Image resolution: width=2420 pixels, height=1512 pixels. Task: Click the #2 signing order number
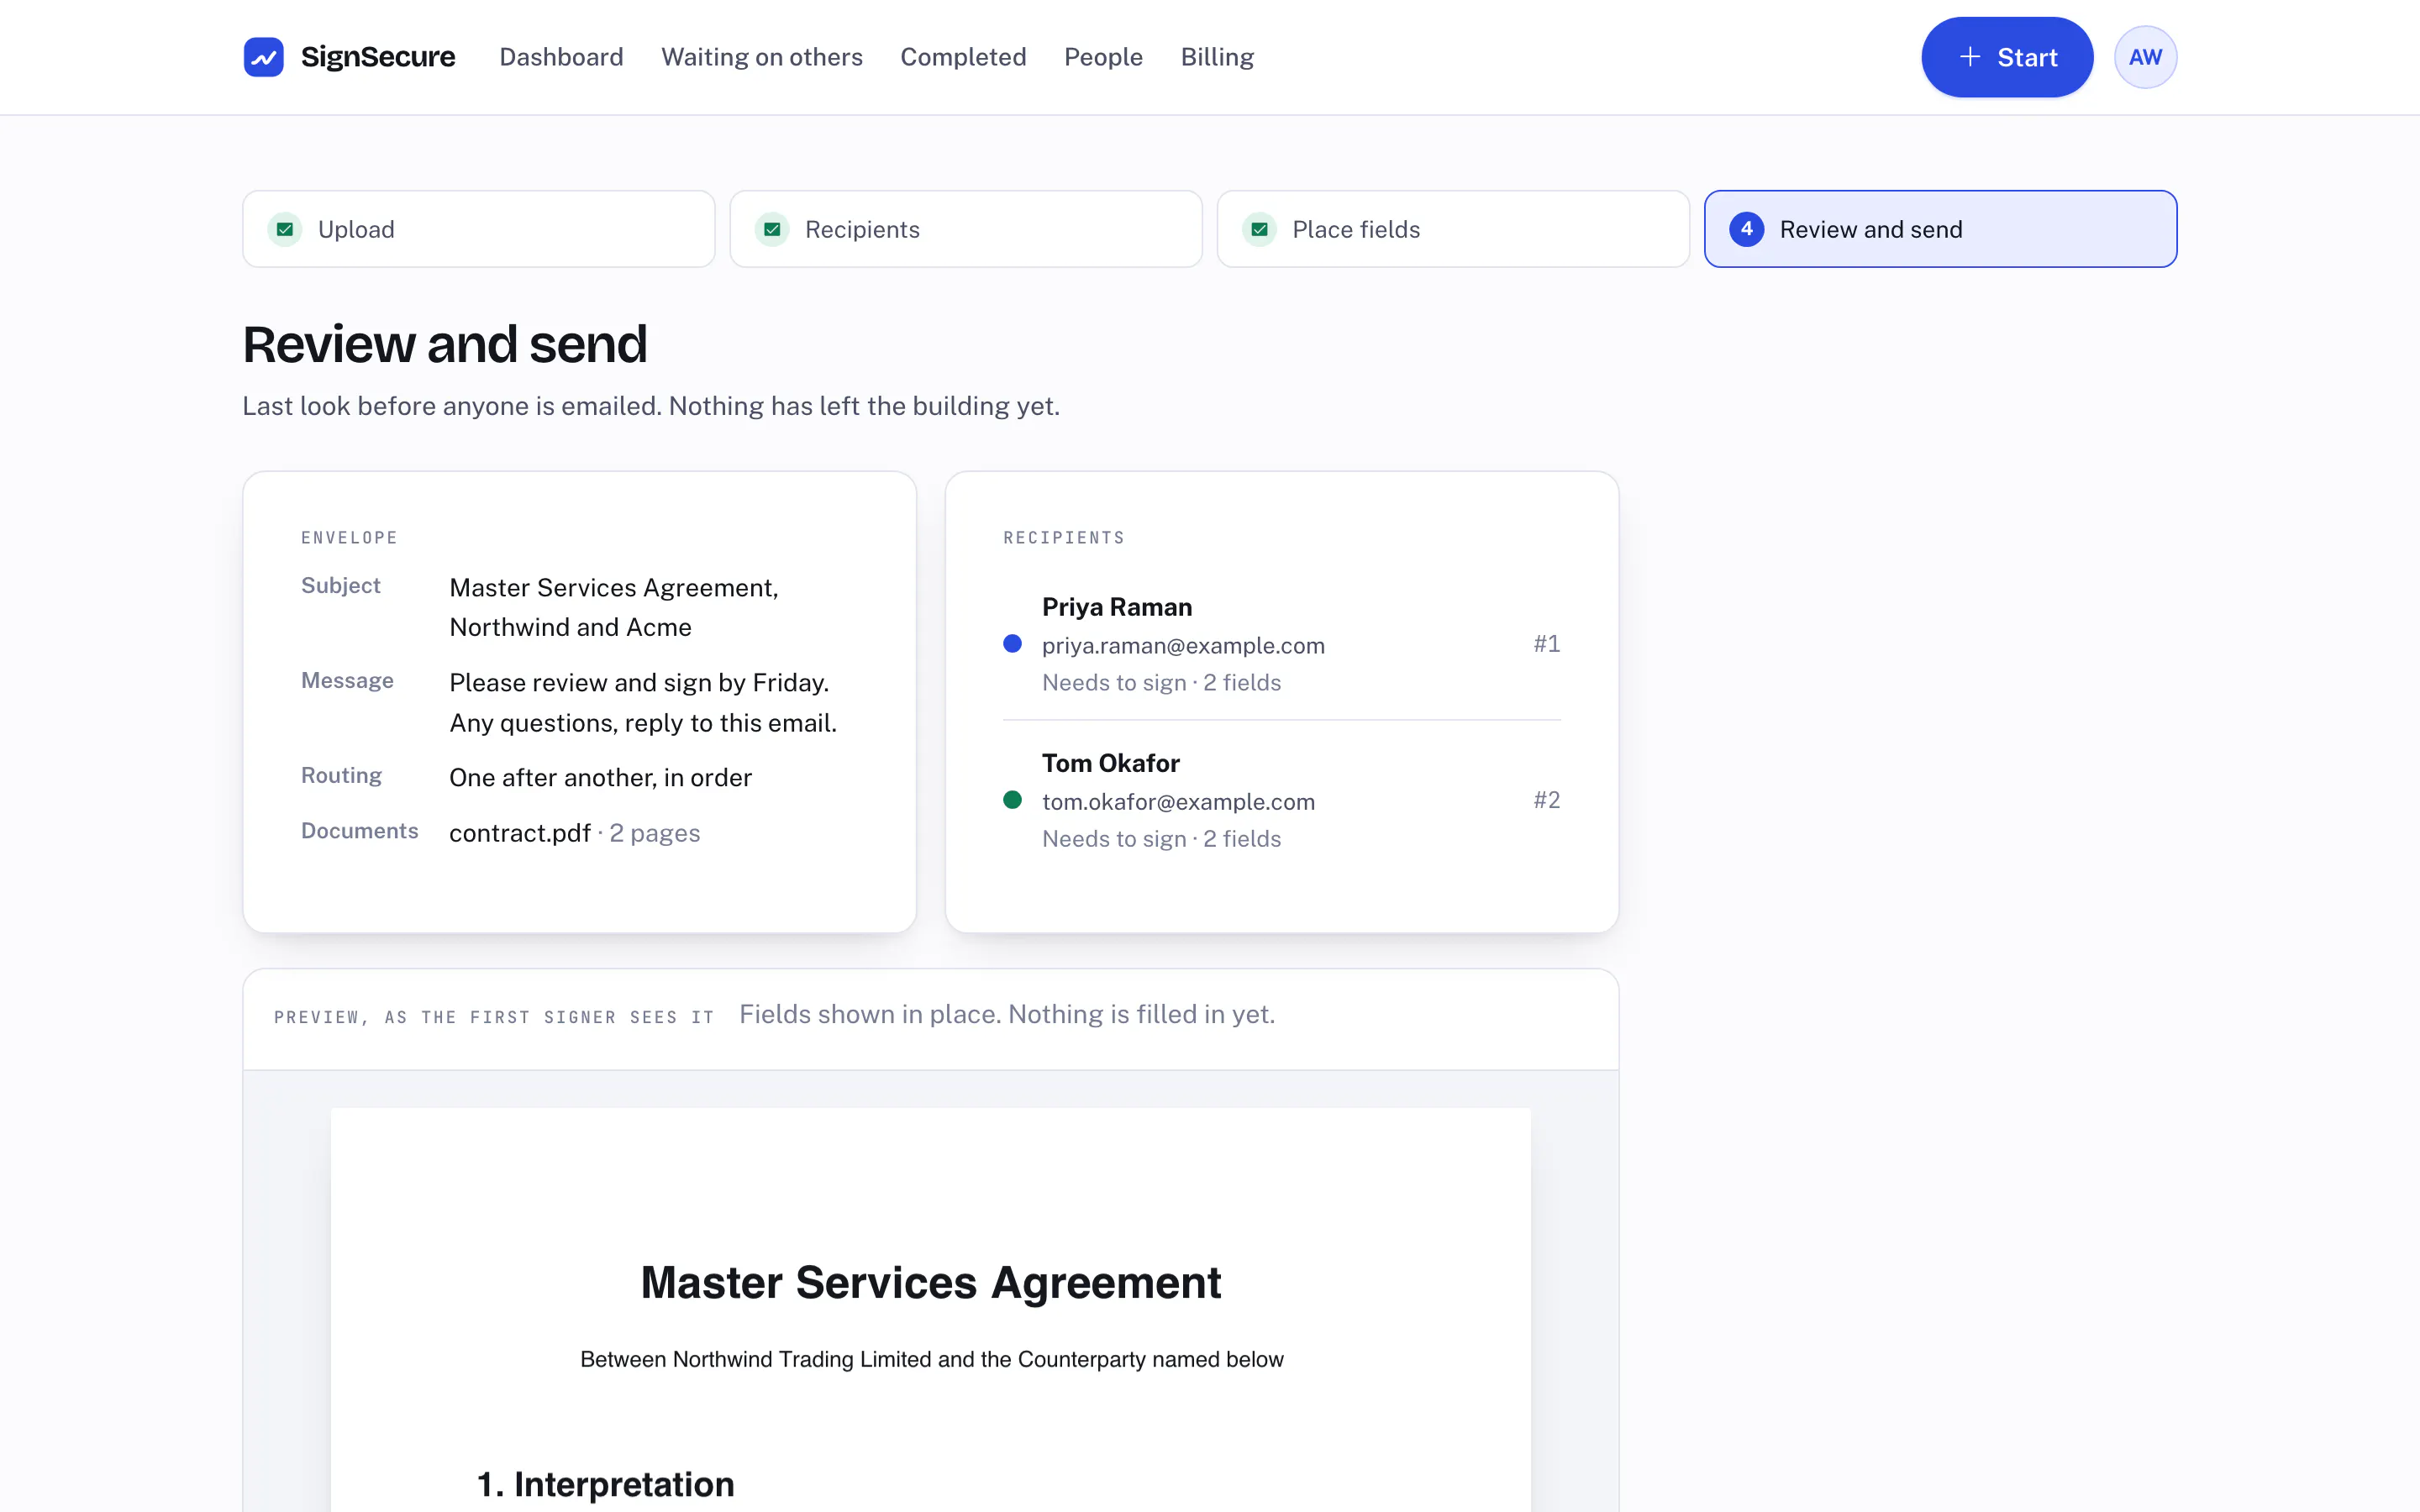tap(1546, 799)
